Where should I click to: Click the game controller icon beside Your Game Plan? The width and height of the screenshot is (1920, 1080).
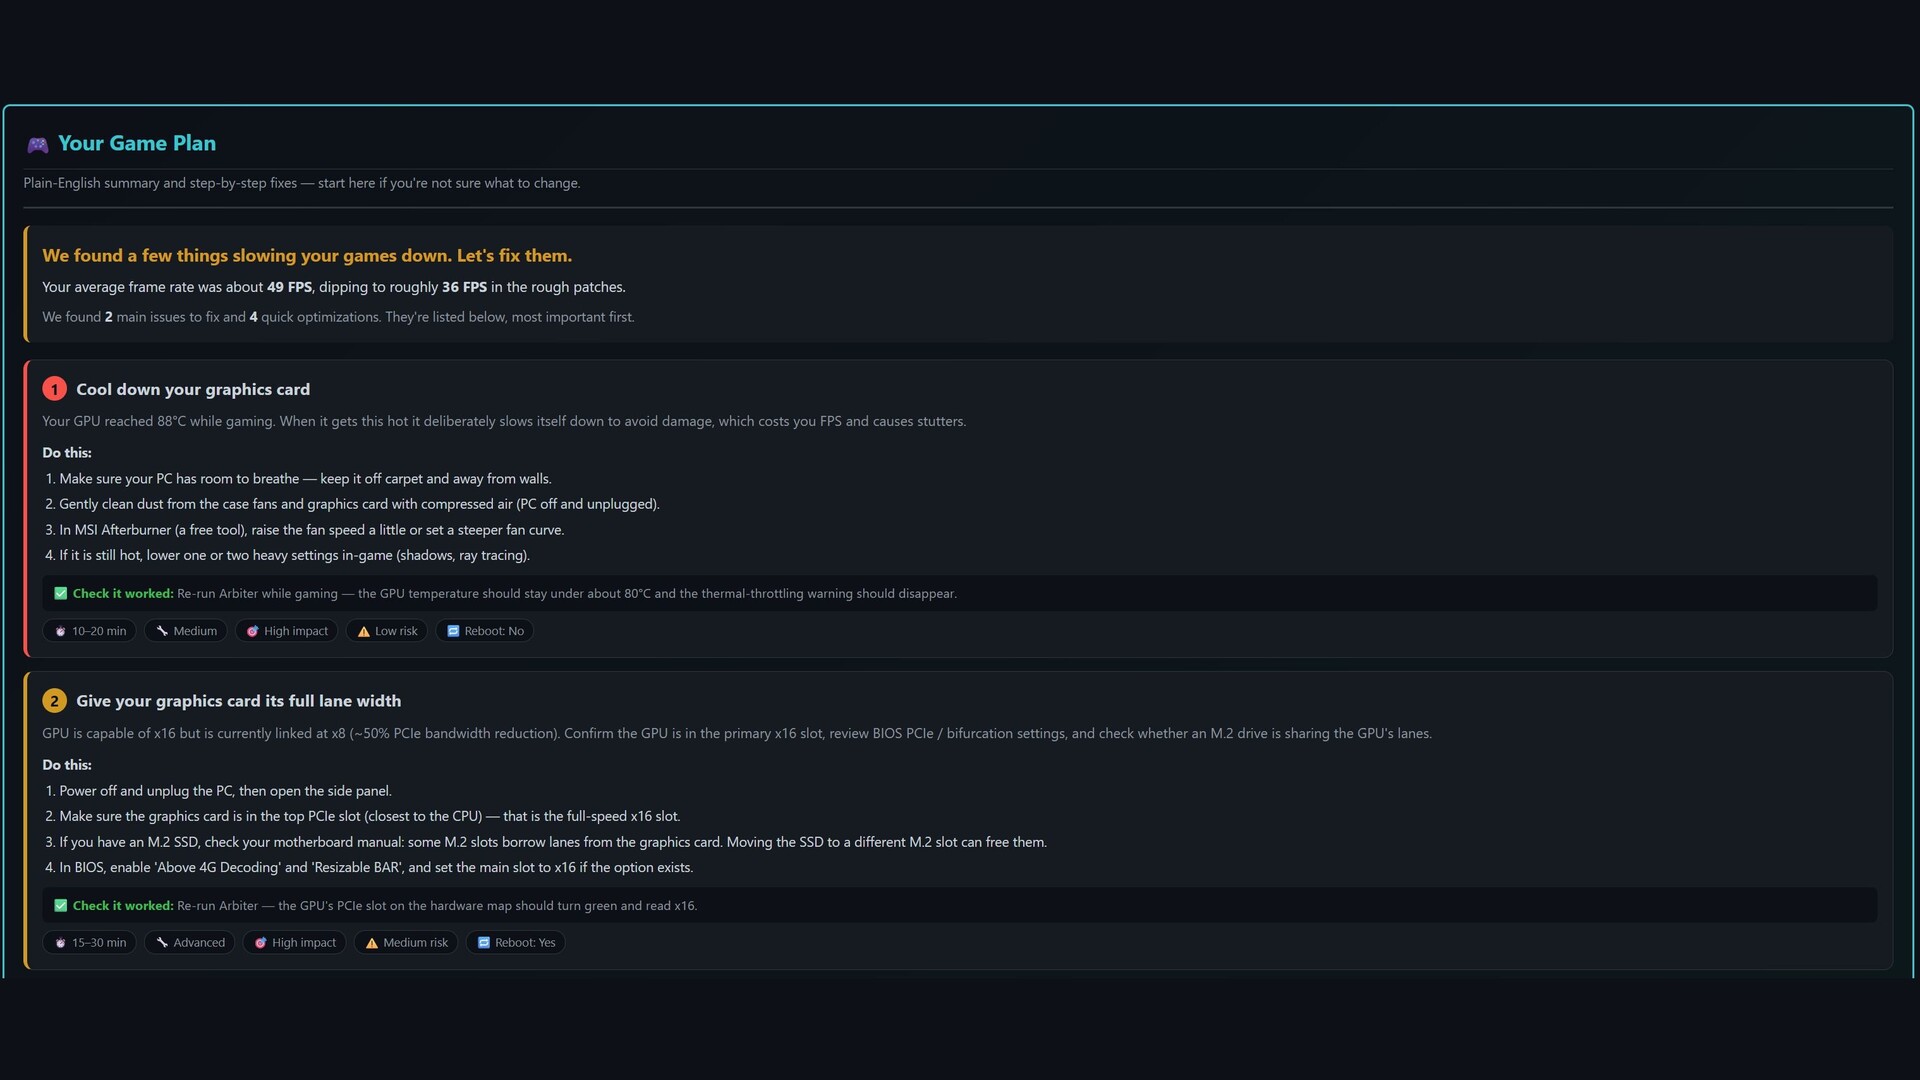[x=37, y=145]
